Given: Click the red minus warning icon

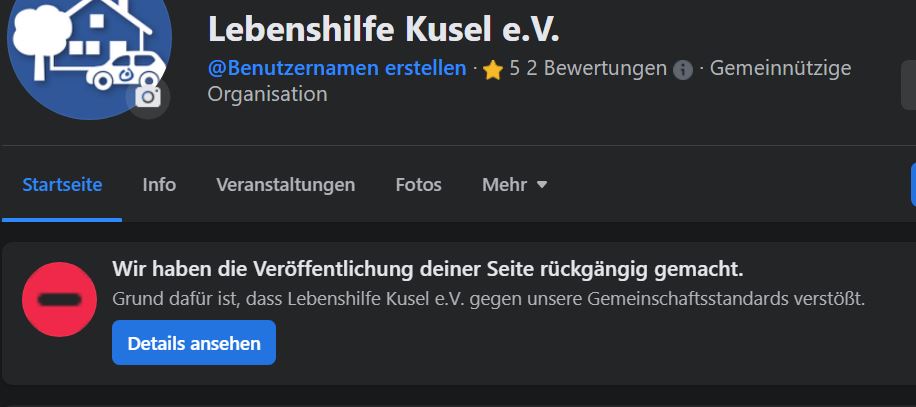Looking at the screenshot, I should tap(59, 299).
